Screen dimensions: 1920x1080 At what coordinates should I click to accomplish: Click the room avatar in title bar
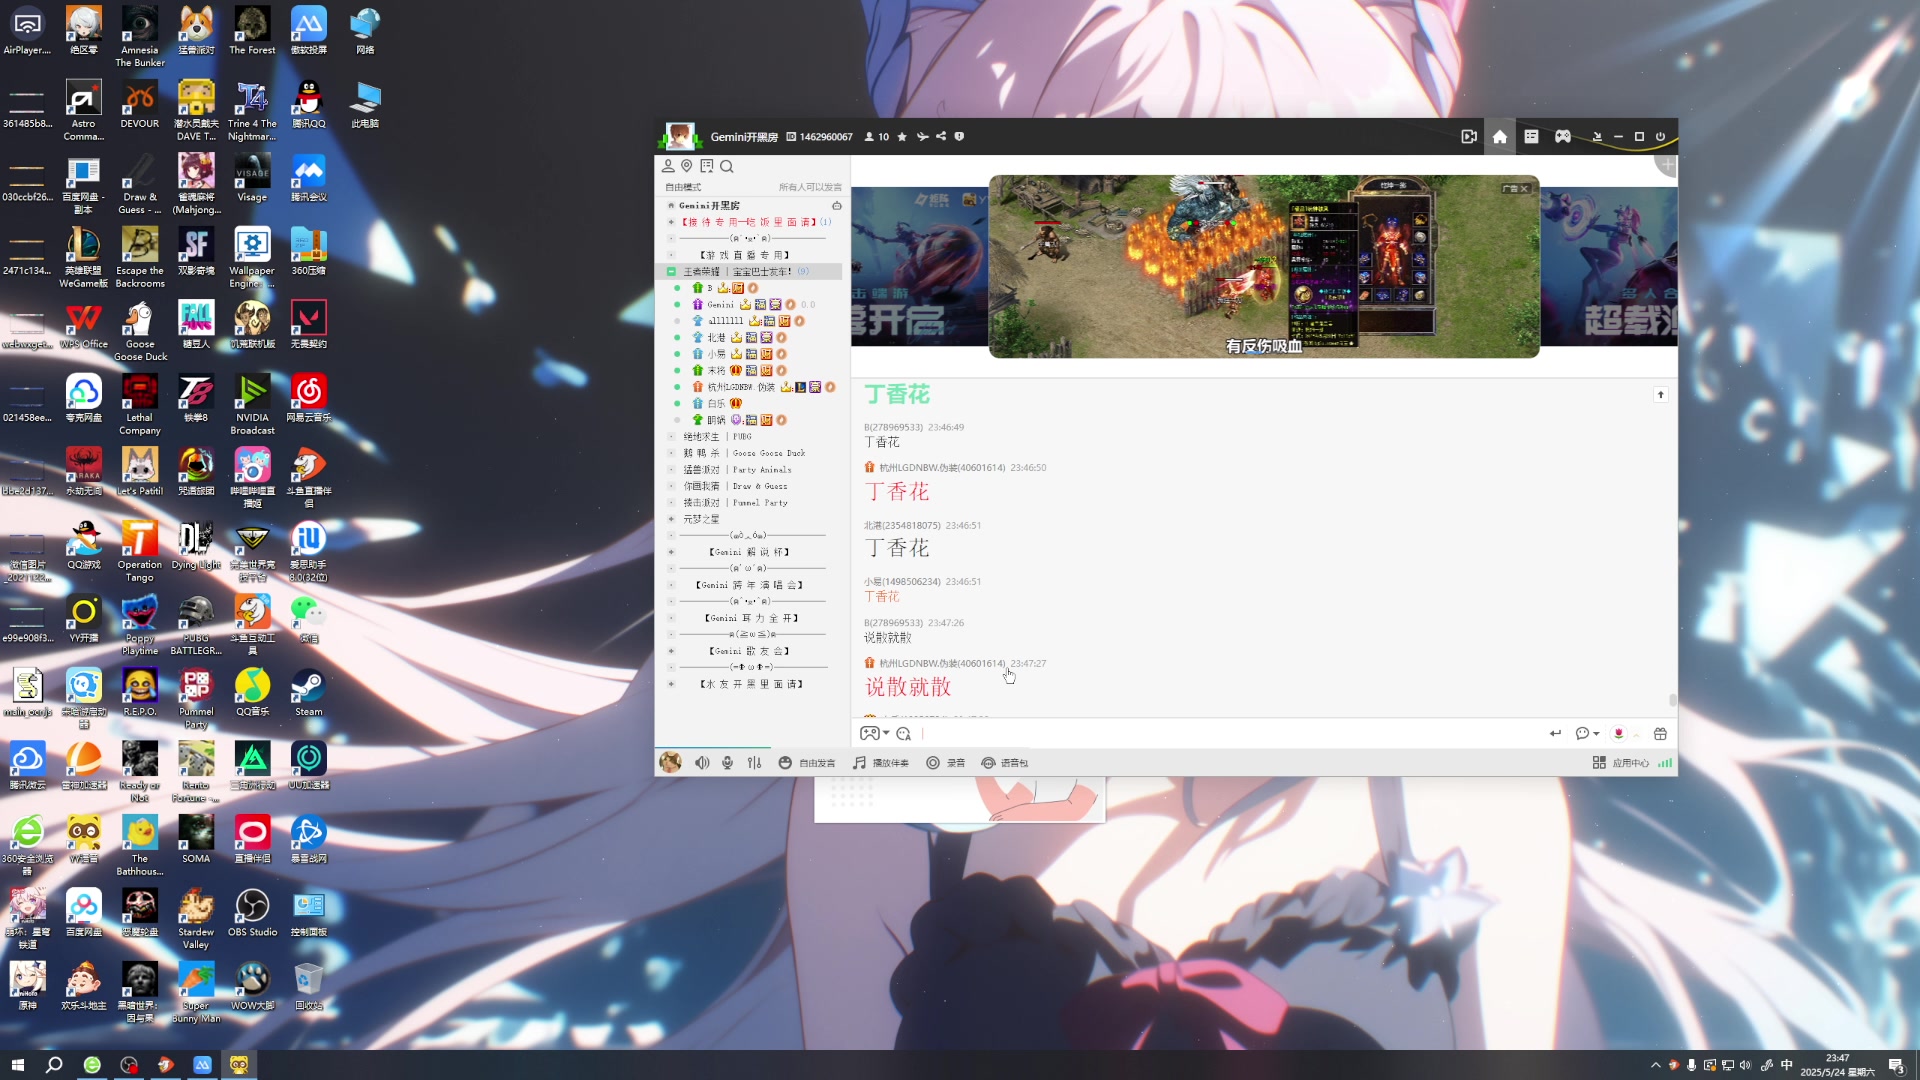(x=680, y=137)
